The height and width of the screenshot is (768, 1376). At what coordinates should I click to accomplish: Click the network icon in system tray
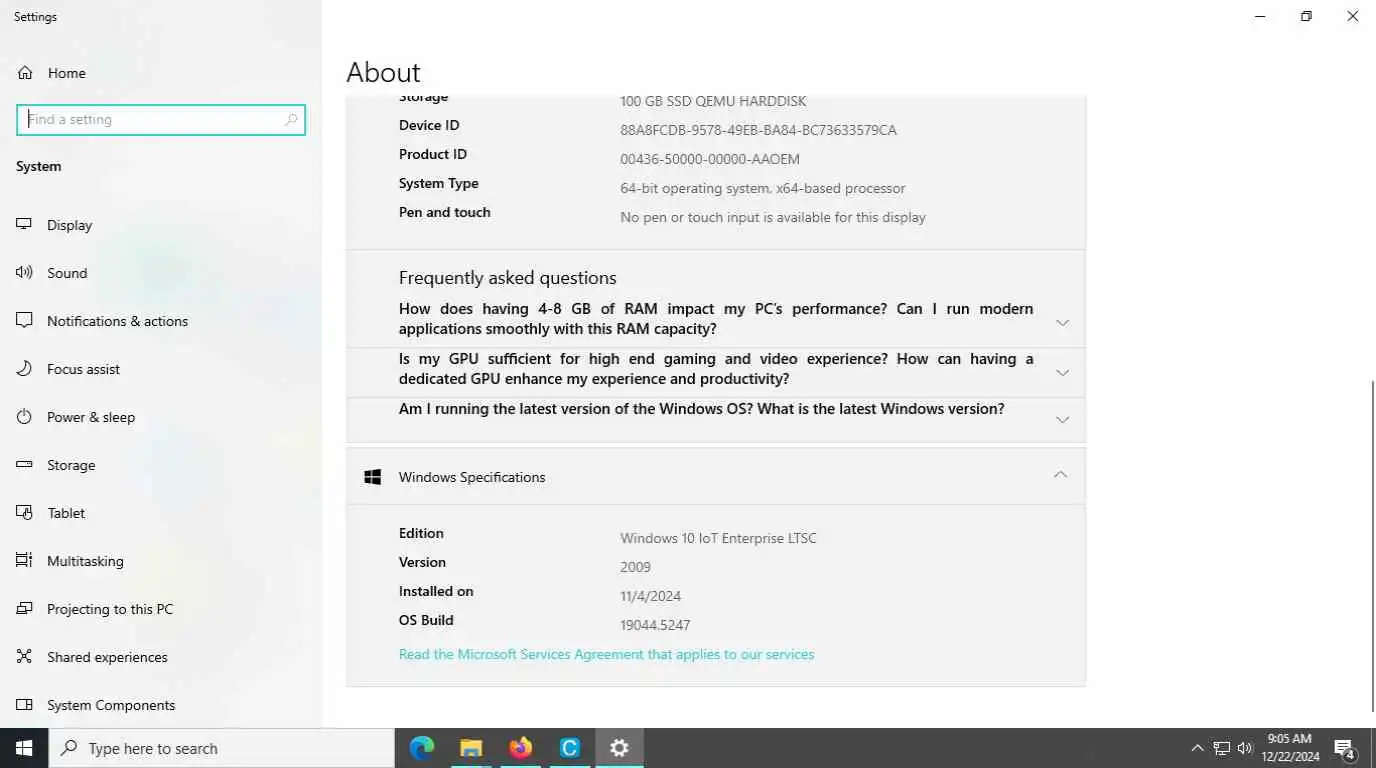(1221, 748)
